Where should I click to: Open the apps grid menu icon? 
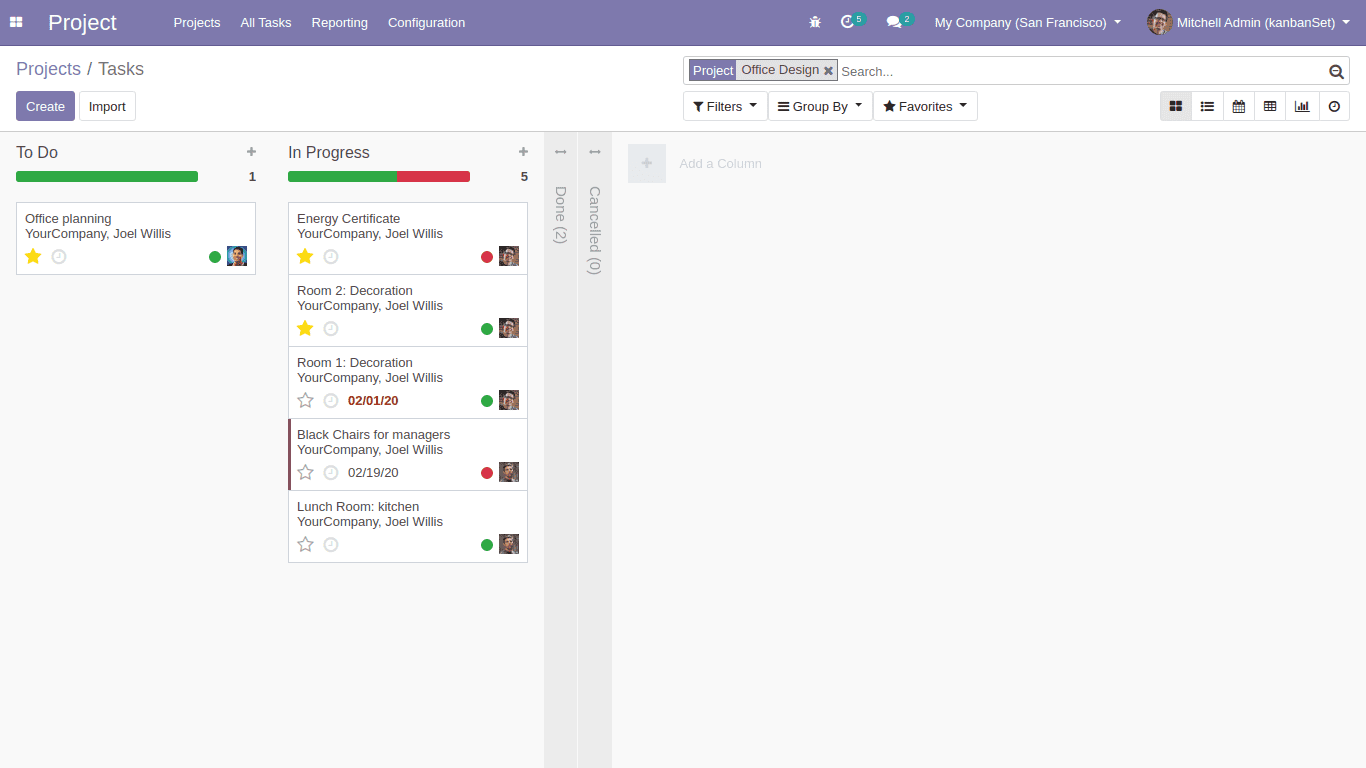click(16, 22)
